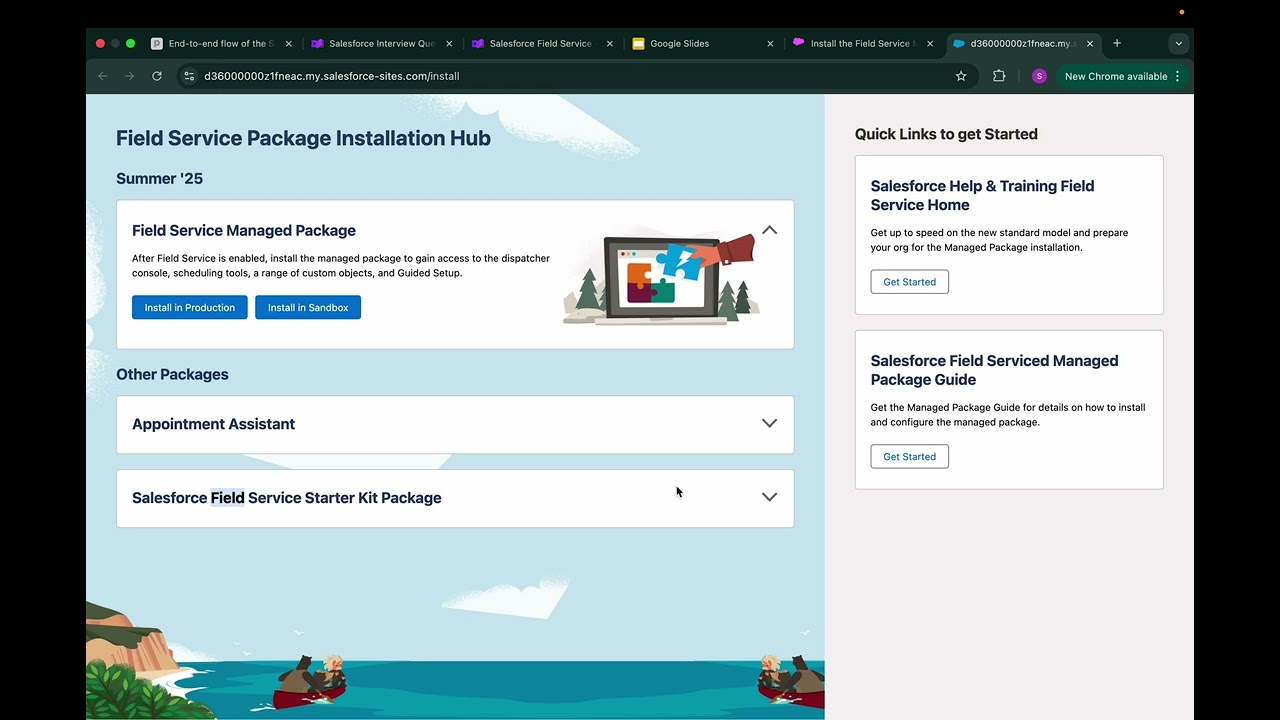Open the Chrome profile avatar S
The width and height of the screenshot is (1280, 720).
[x=1039, y=76]
